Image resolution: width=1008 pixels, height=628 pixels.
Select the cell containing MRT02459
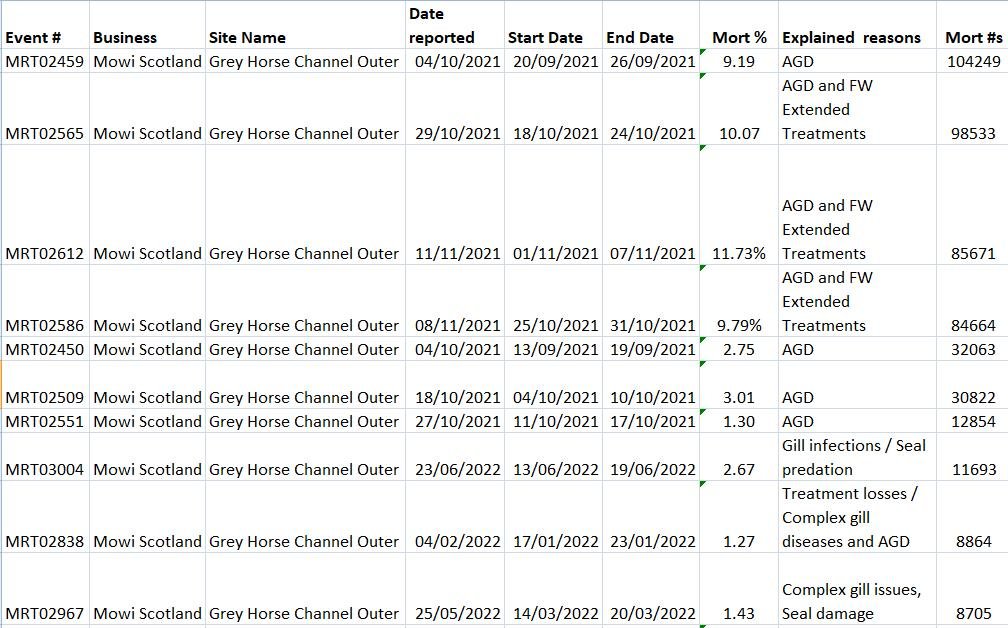click(x=43, y=61)
